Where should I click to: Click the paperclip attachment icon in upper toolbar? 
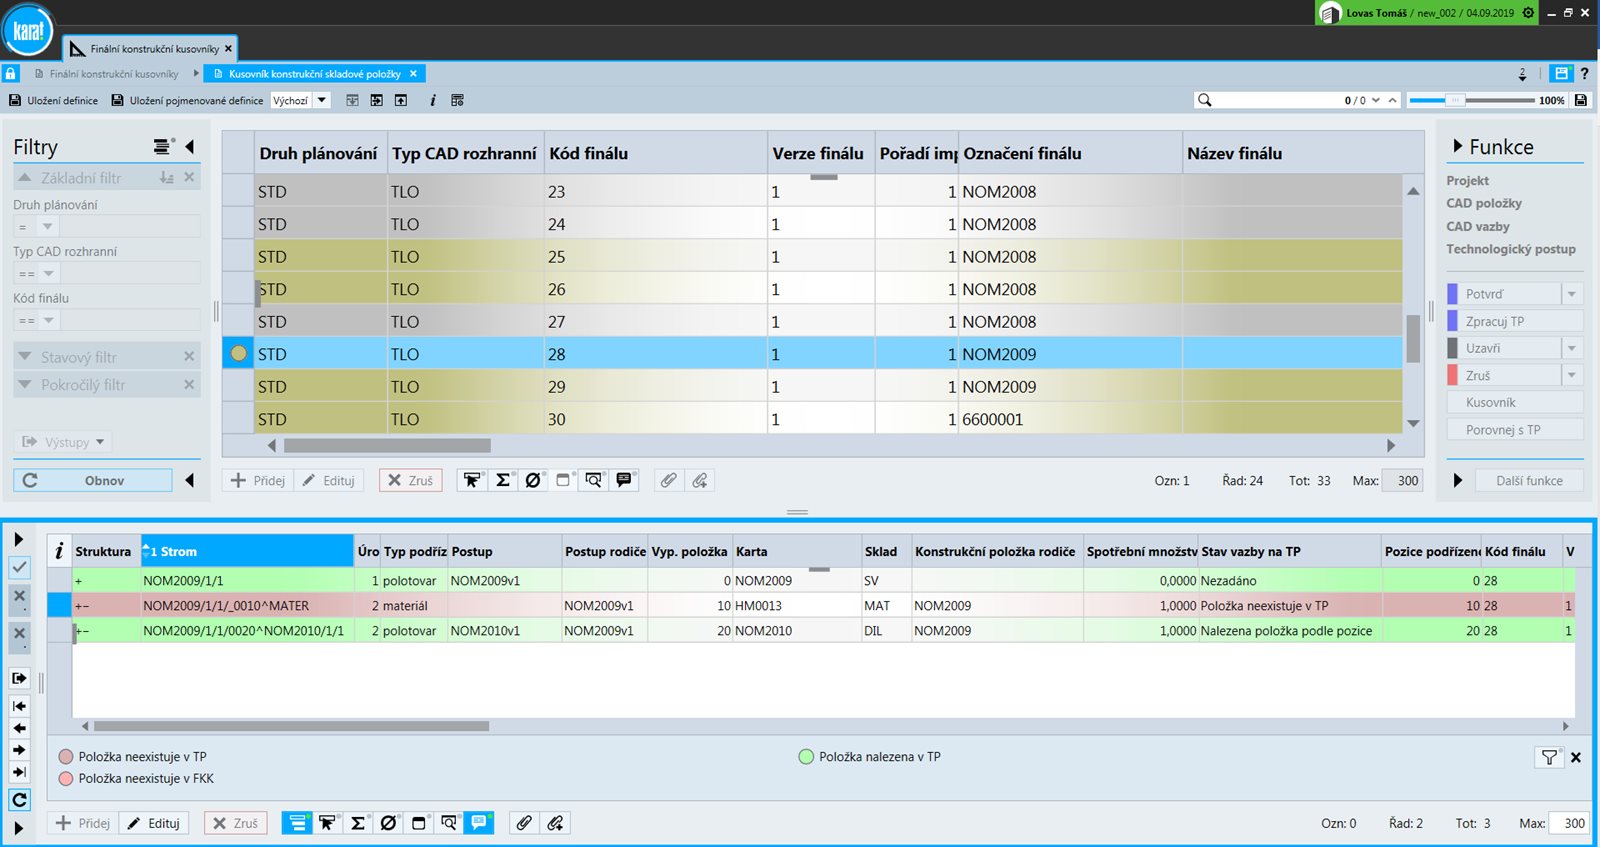tap(668, 480)
